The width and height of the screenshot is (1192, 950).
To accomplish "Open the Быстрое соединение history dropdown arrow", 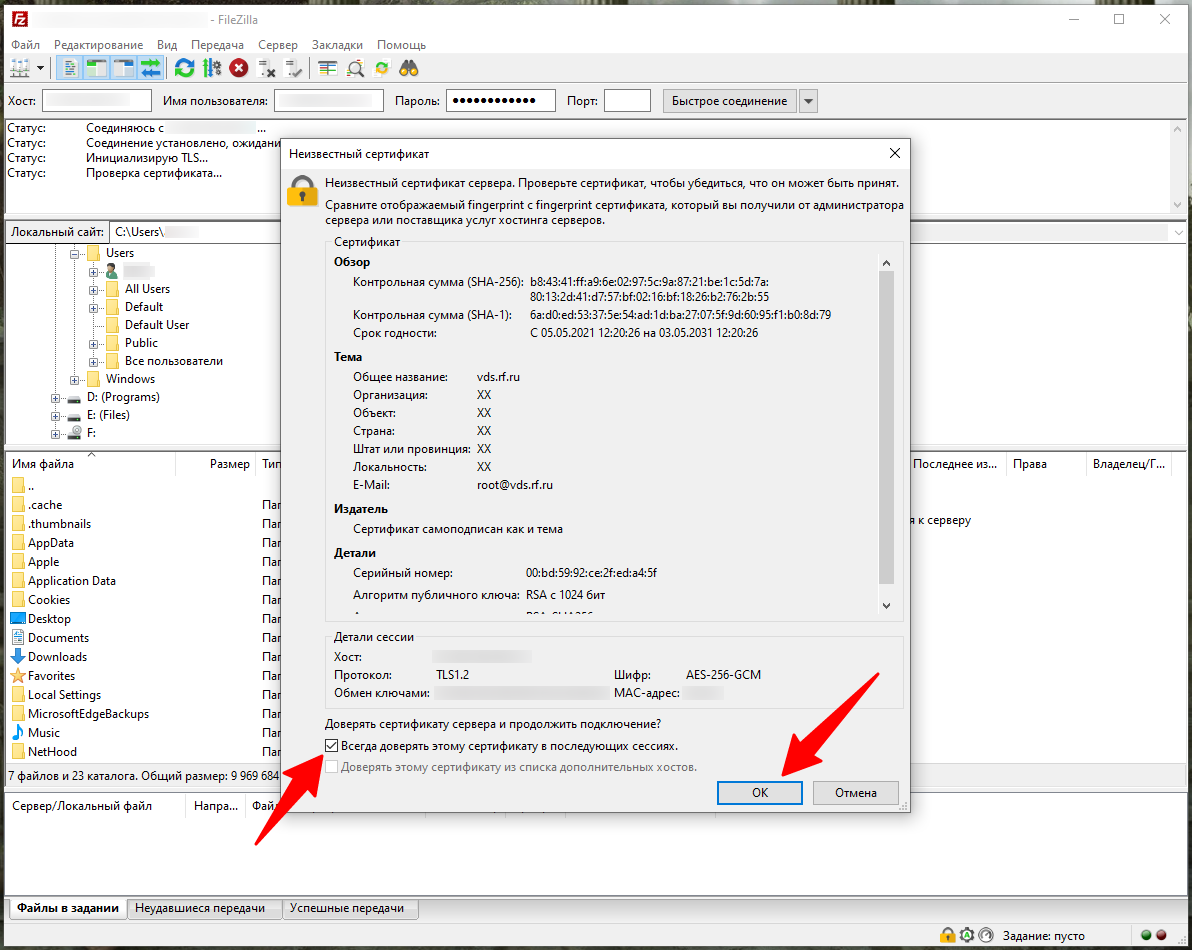I will coord(808,101).
